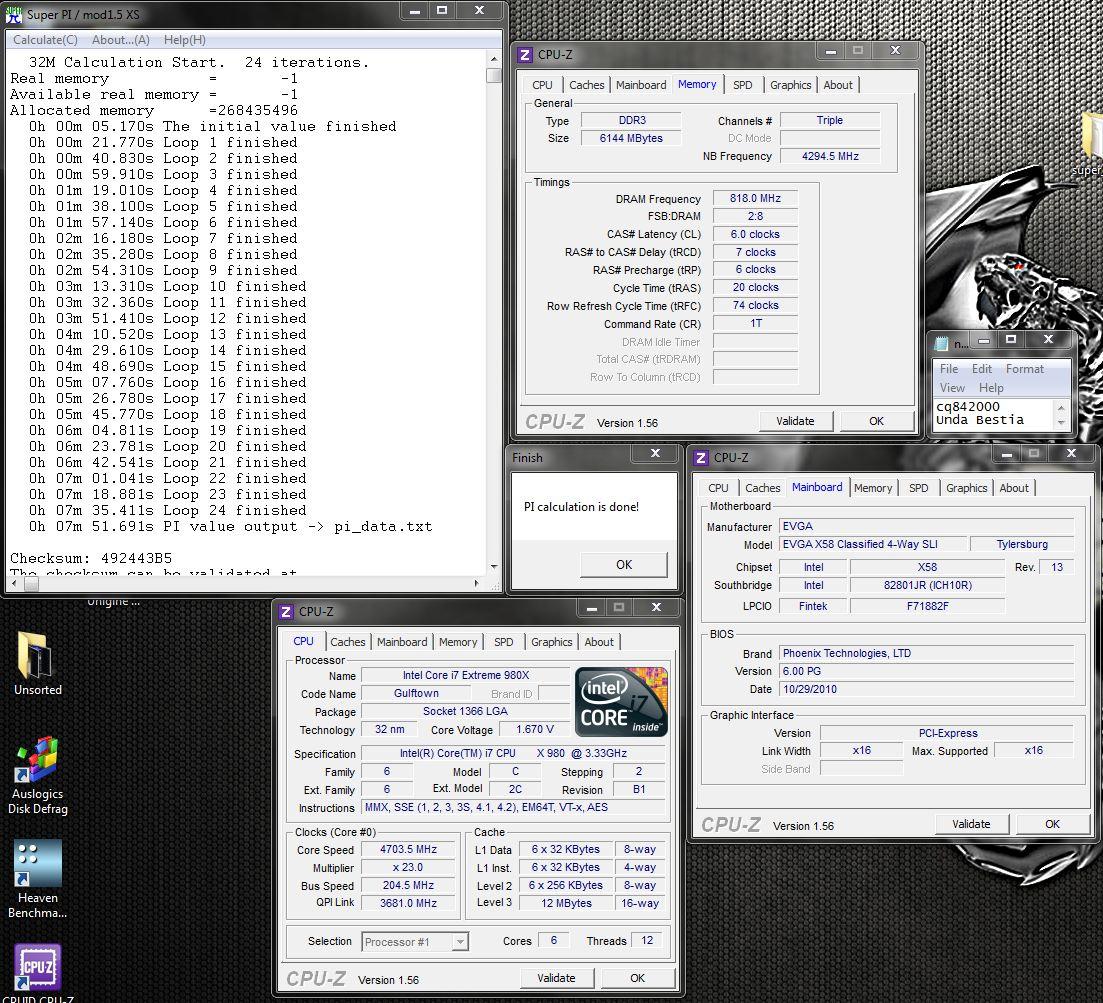
Task: Click processor name Intel Core i7 Extreme 980X
Action: click(466, 675)
